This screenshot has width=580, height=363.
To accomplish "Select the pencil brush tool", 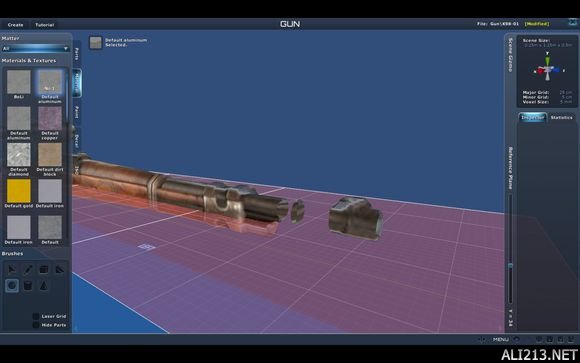I will tap(28, 269).
